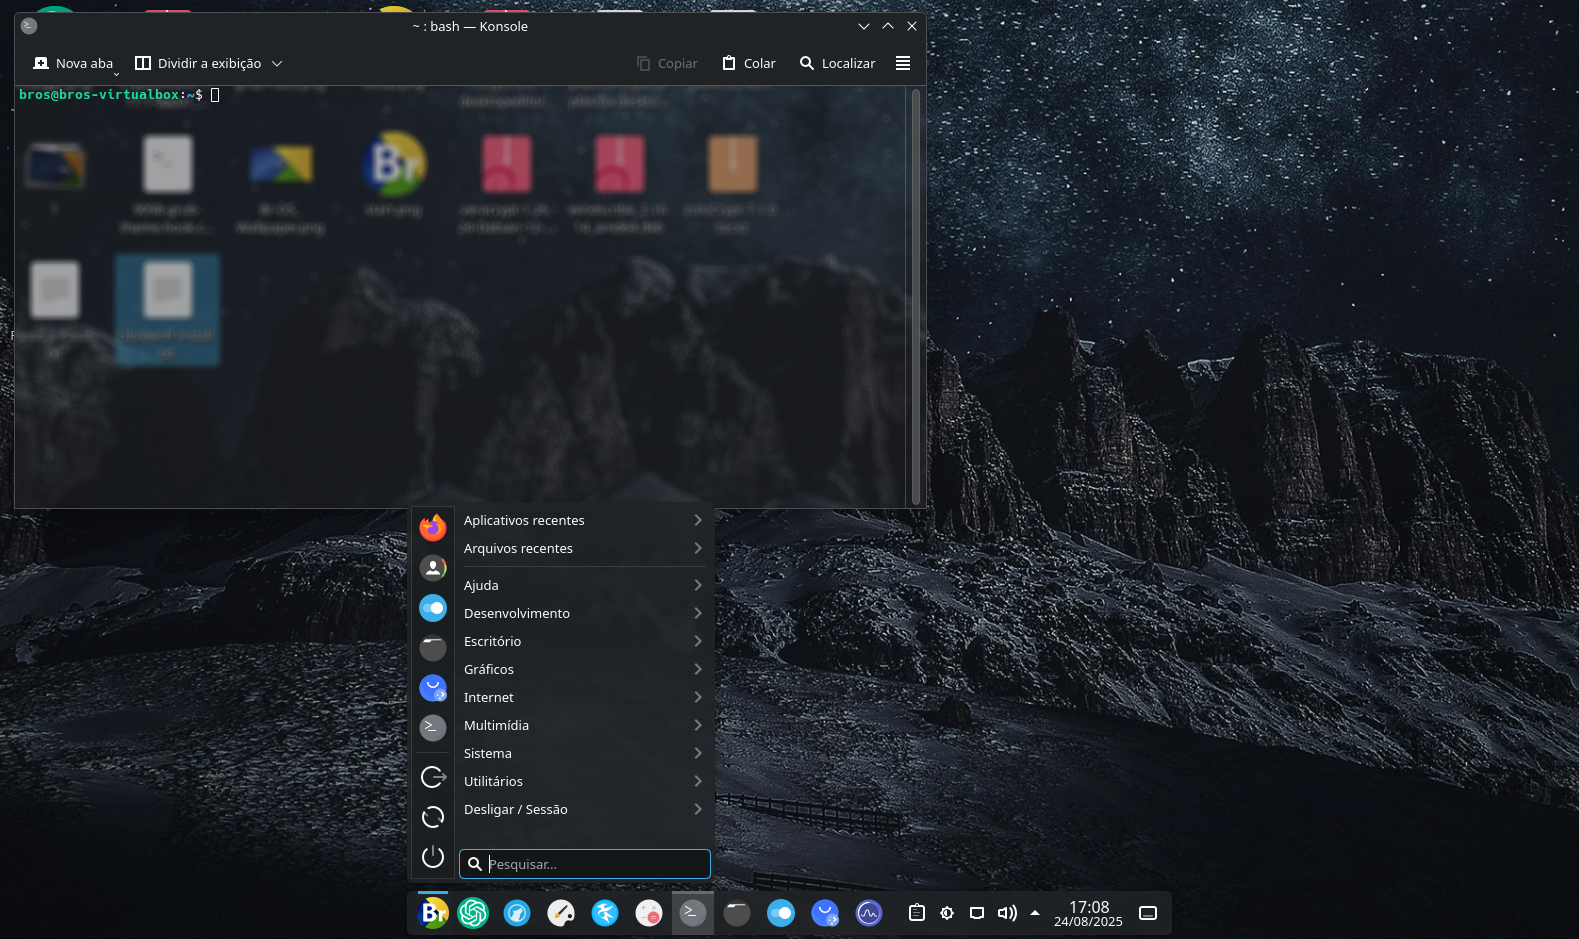1579x939 pixels.
Task: Show hidden system tray icons arrow
Action: pyautogui.click(x=1035, y=913)
